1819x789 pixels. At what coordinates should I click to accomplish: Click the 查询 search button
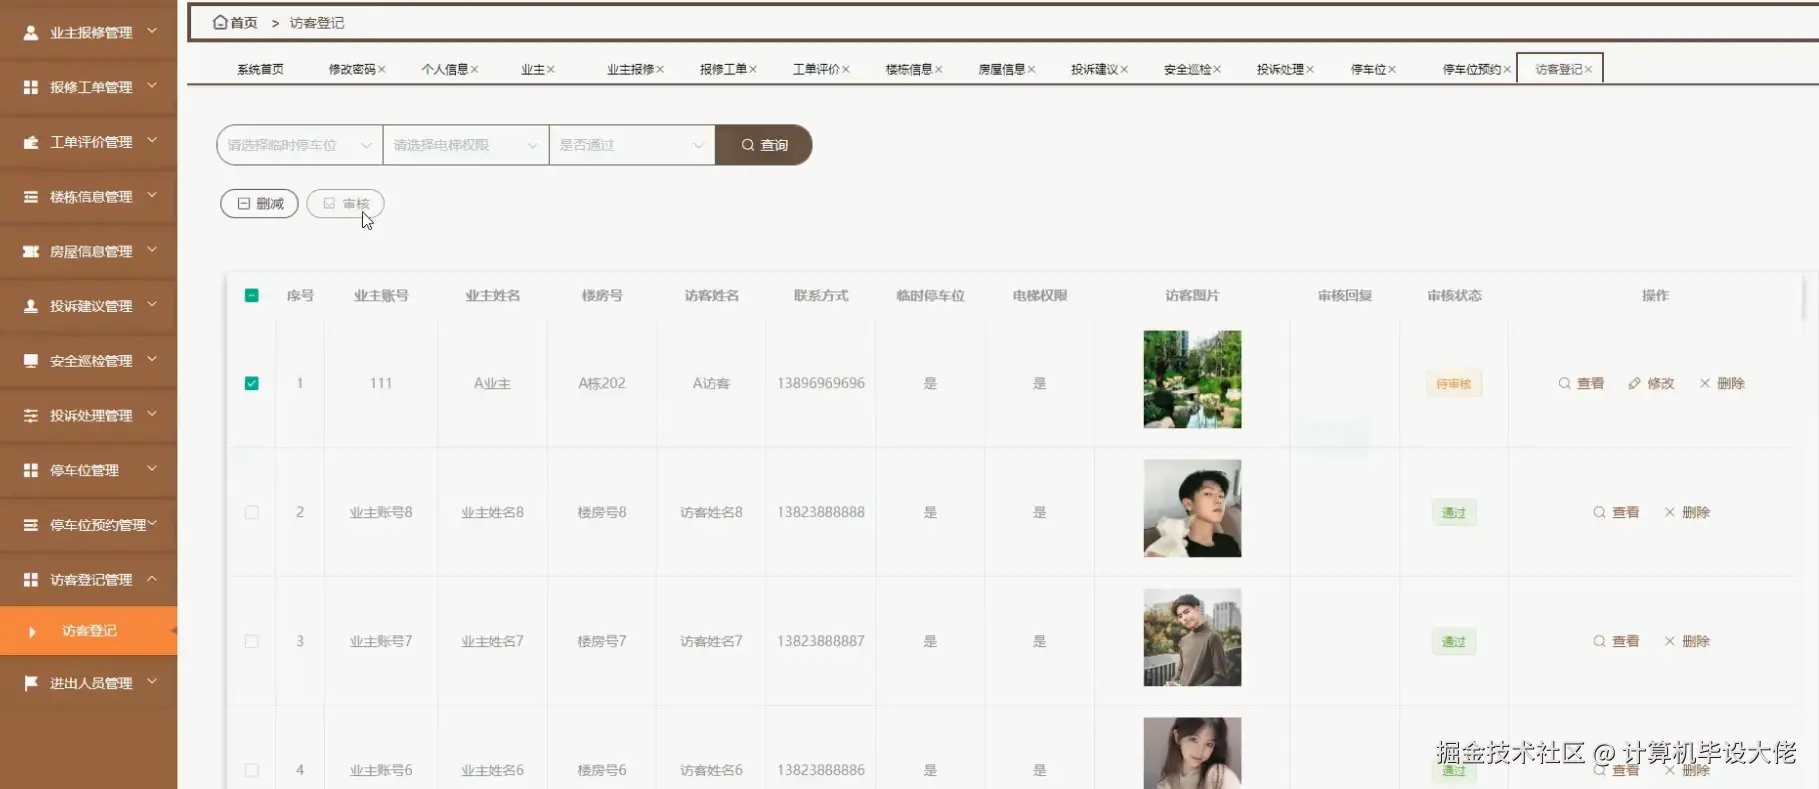[x=764, y=145]
